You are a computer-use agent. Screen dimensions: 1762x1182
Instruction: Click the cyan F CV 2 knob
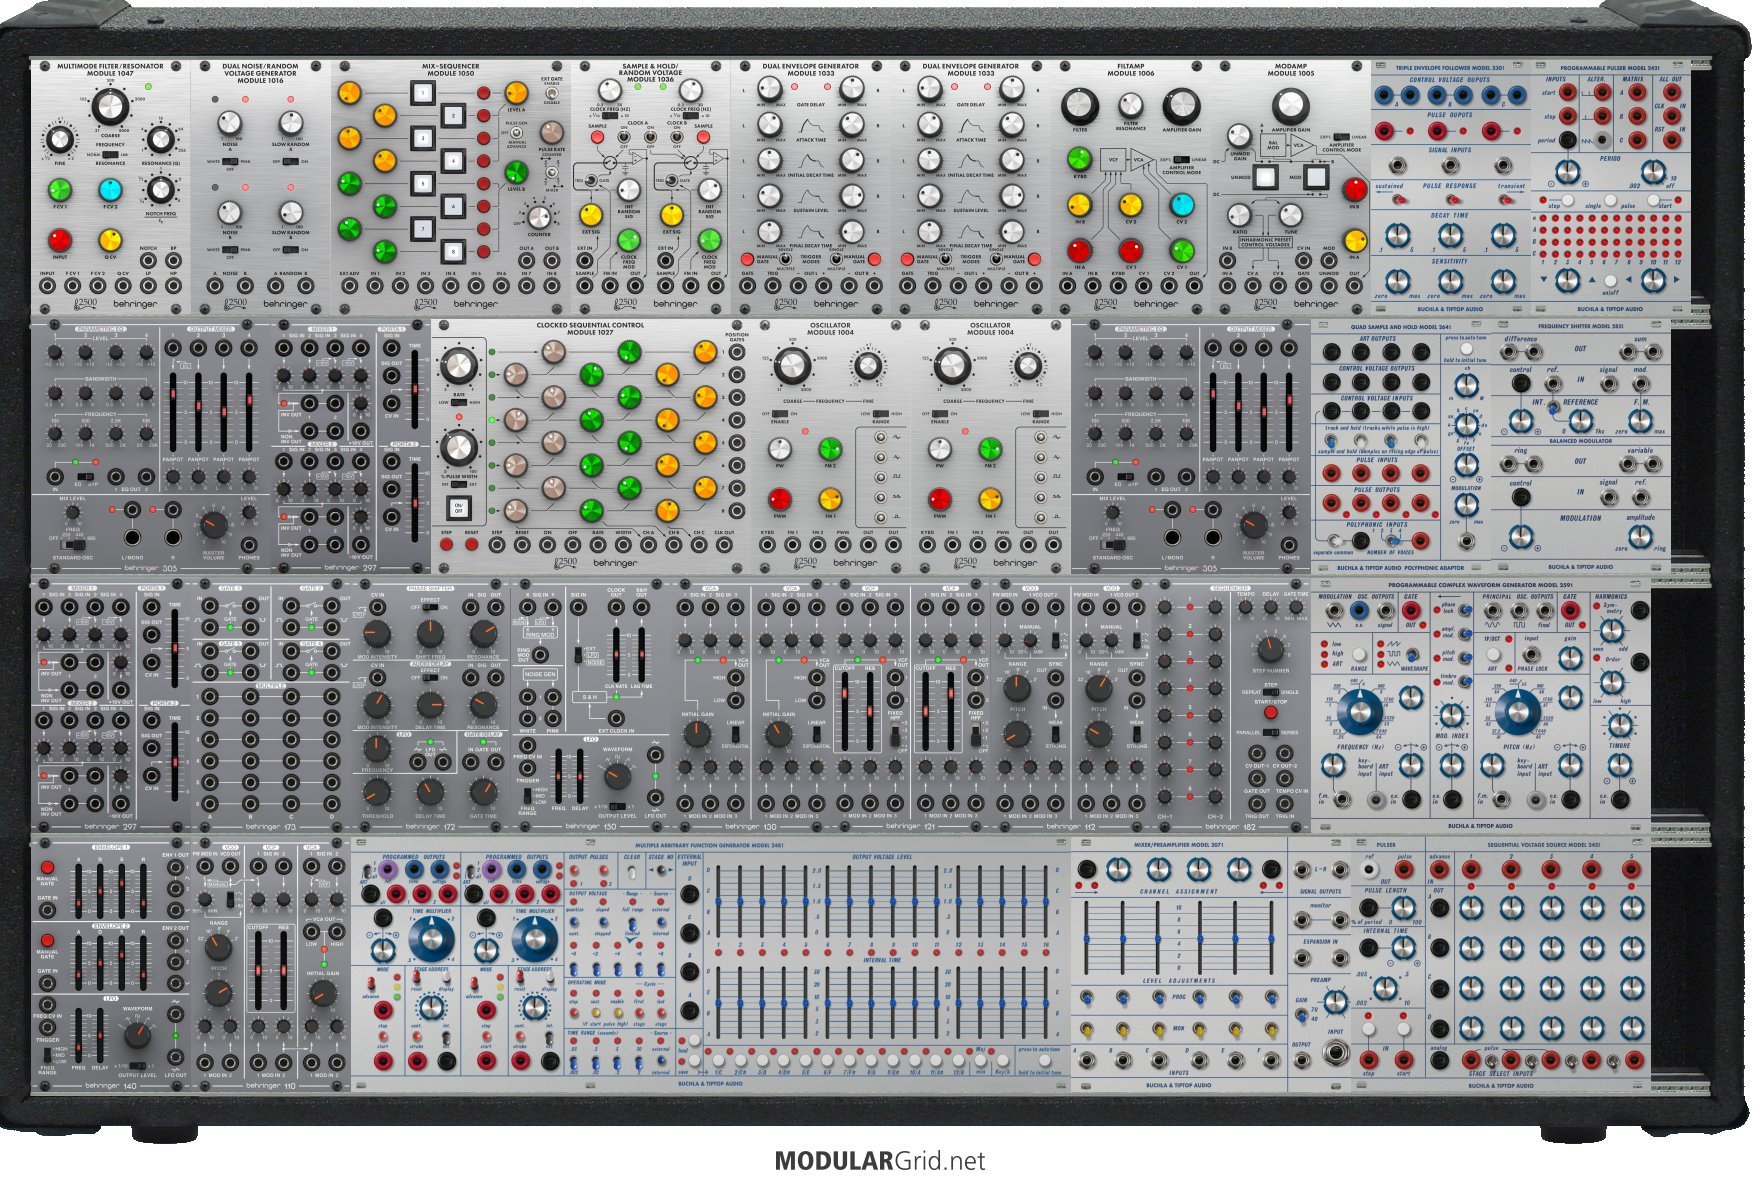pos(110,190)
